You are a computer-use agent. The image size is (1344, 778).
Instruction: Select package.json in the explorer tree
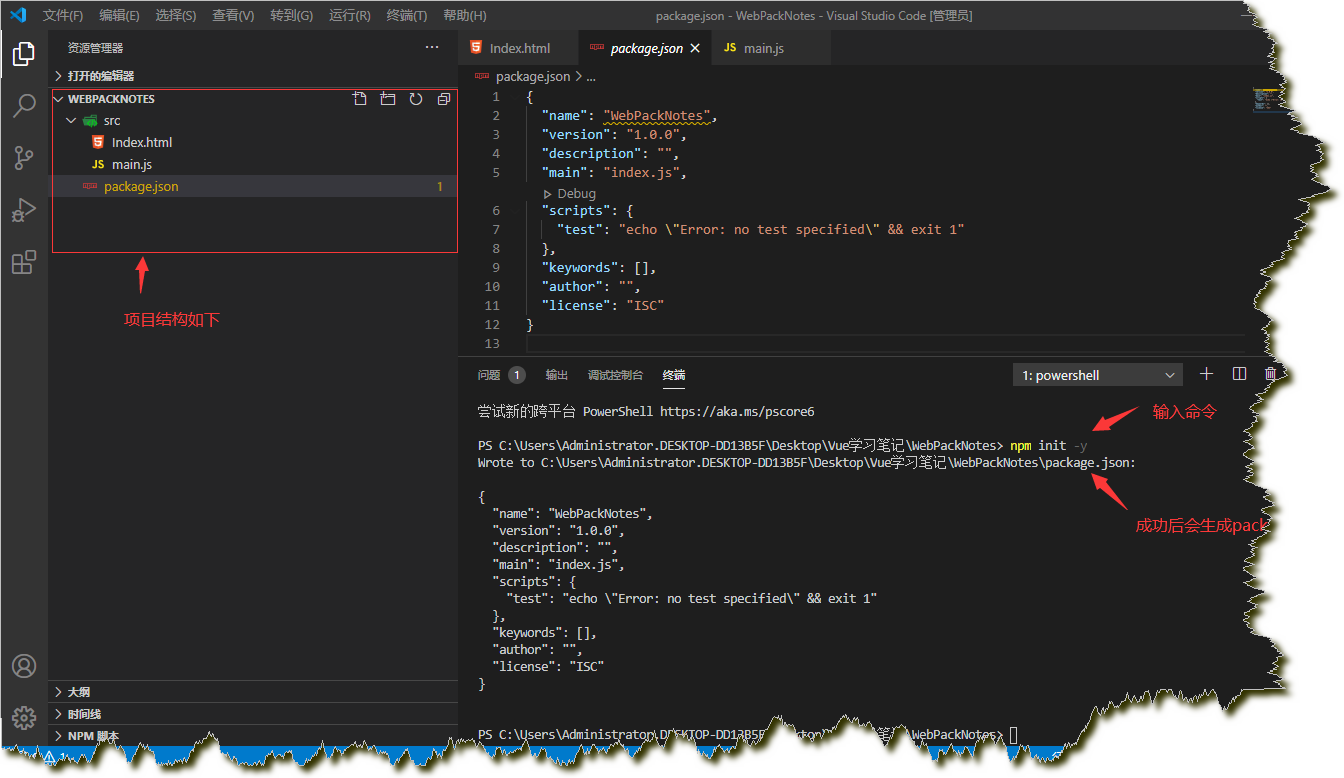(255, 186)
